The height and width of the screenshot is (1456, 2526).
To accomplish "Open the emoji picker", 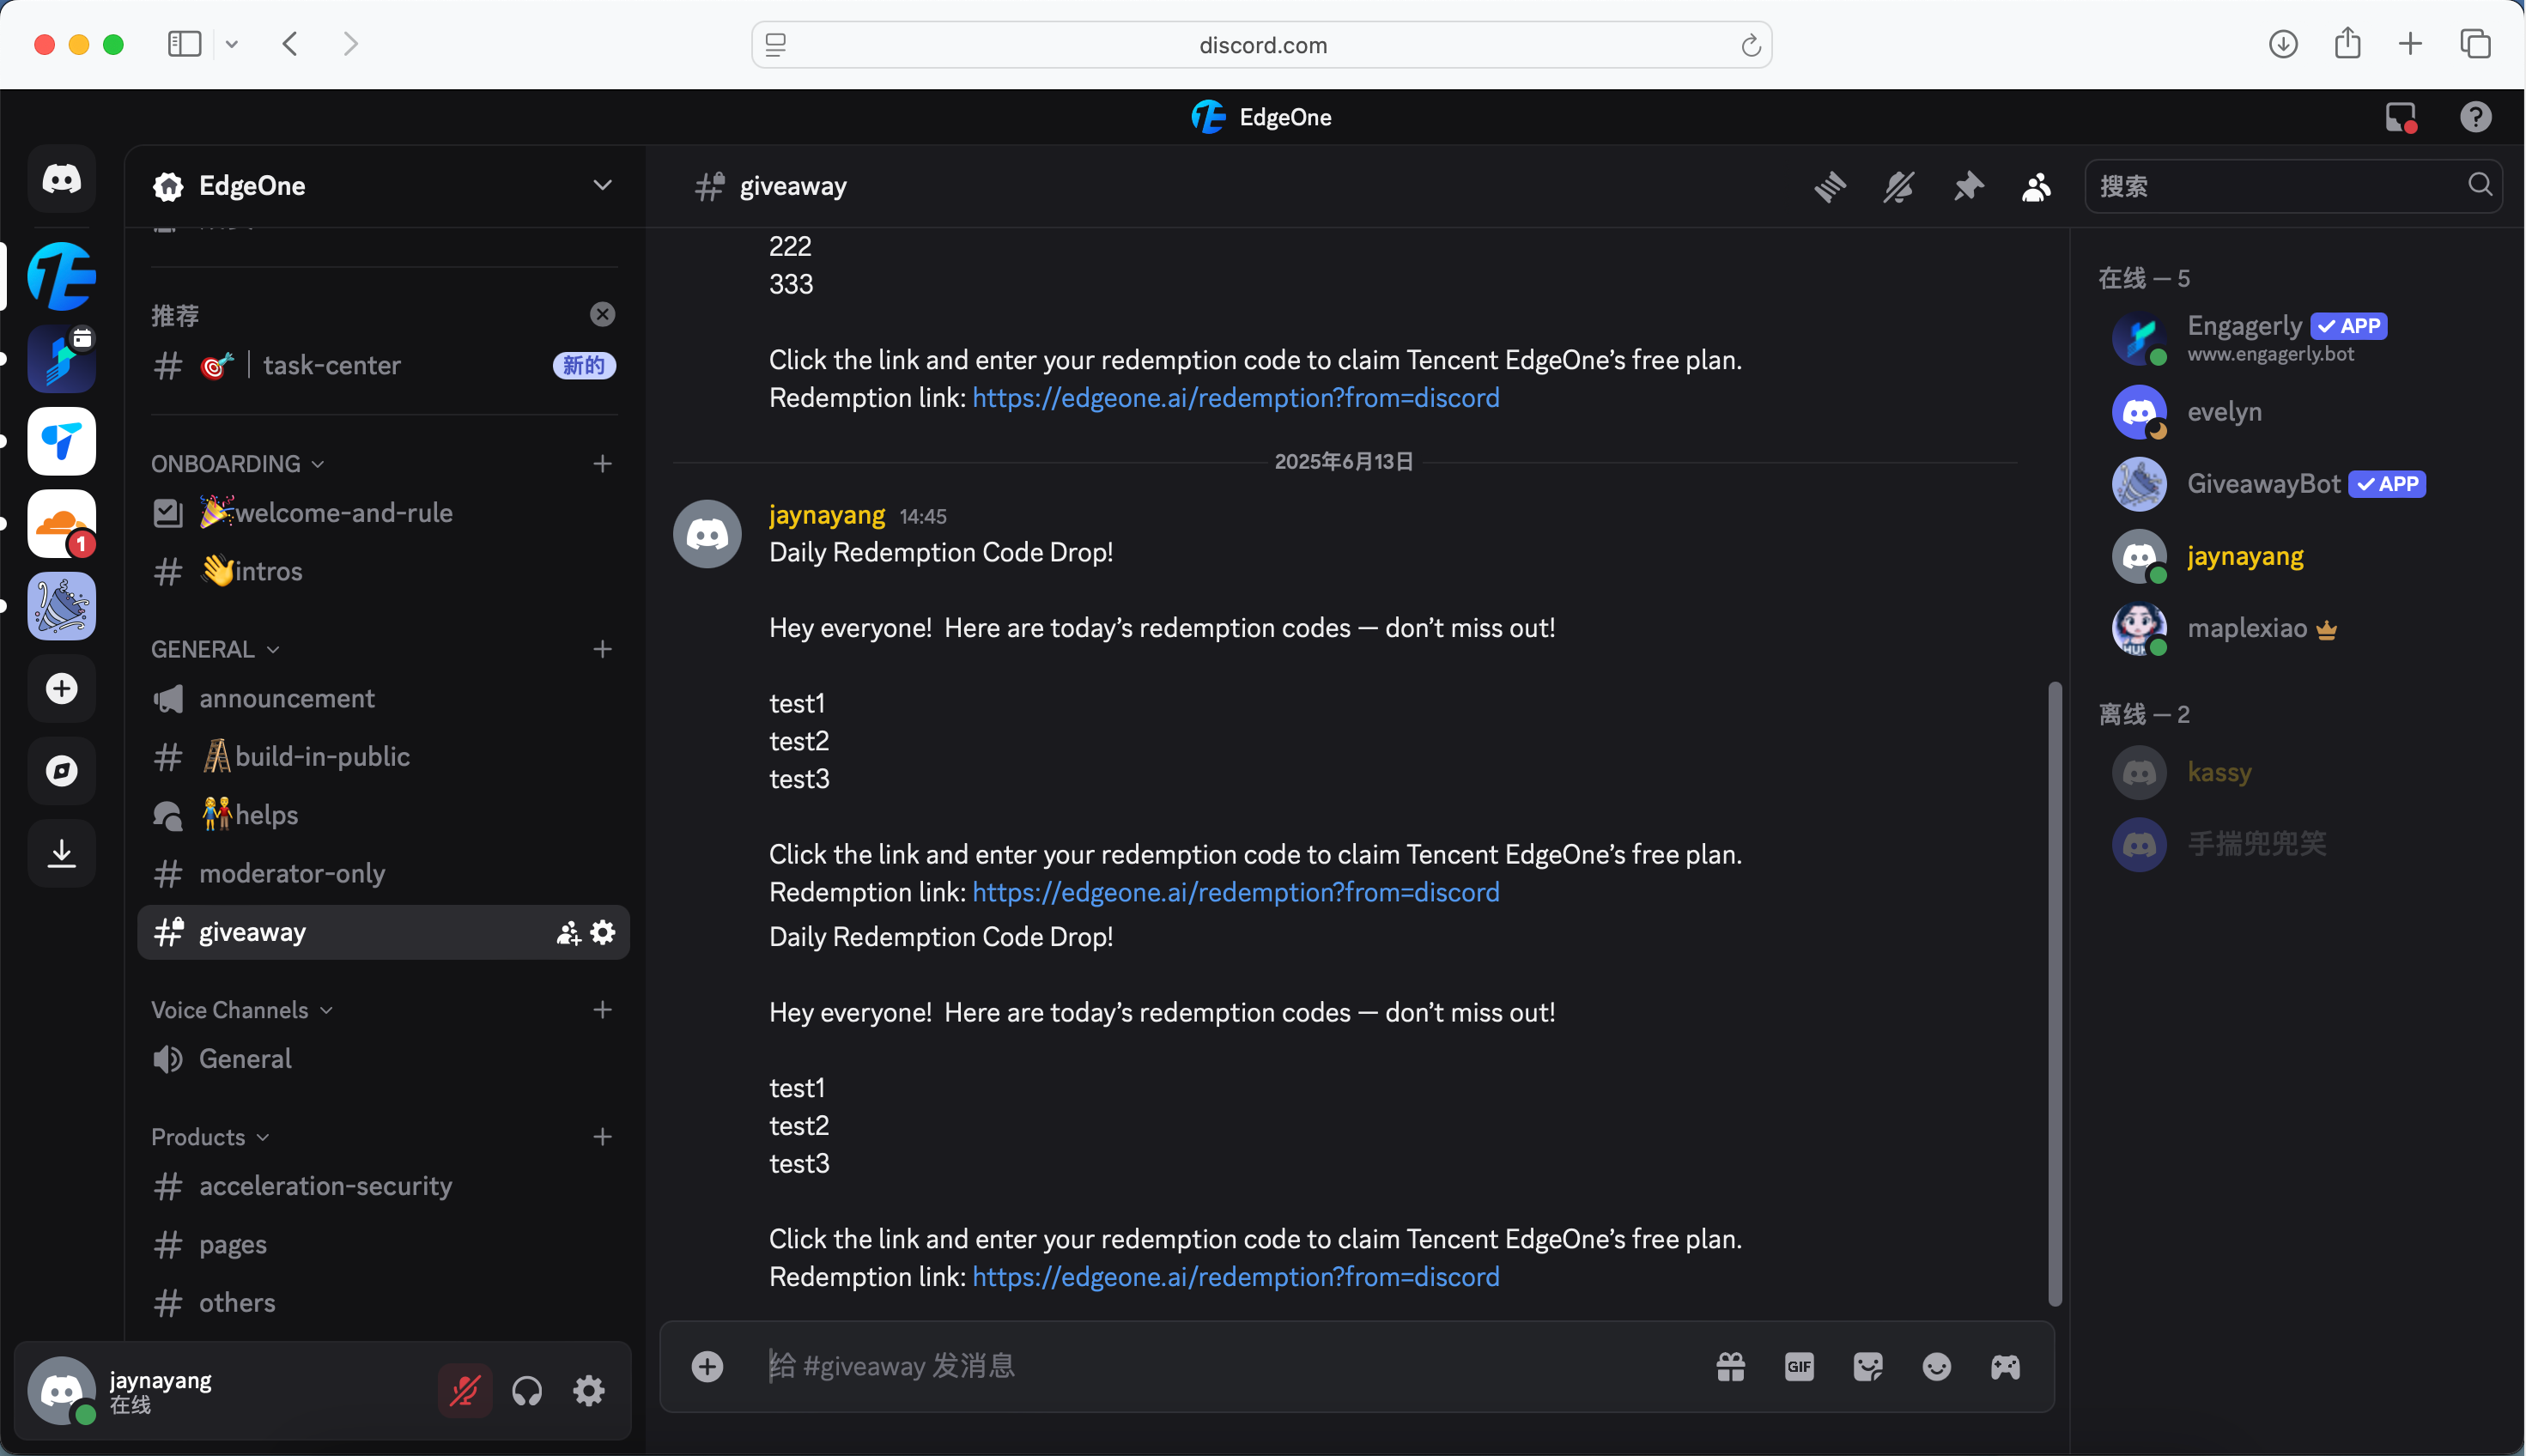I will (1937, 1366).
